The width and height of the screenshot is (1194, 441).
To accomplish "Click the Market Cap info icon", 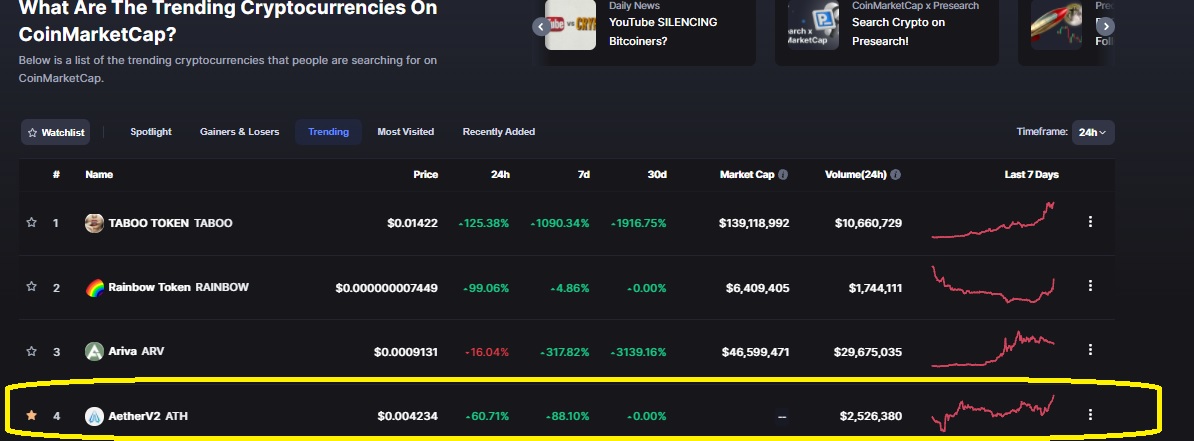I will [x=783, y=174].
